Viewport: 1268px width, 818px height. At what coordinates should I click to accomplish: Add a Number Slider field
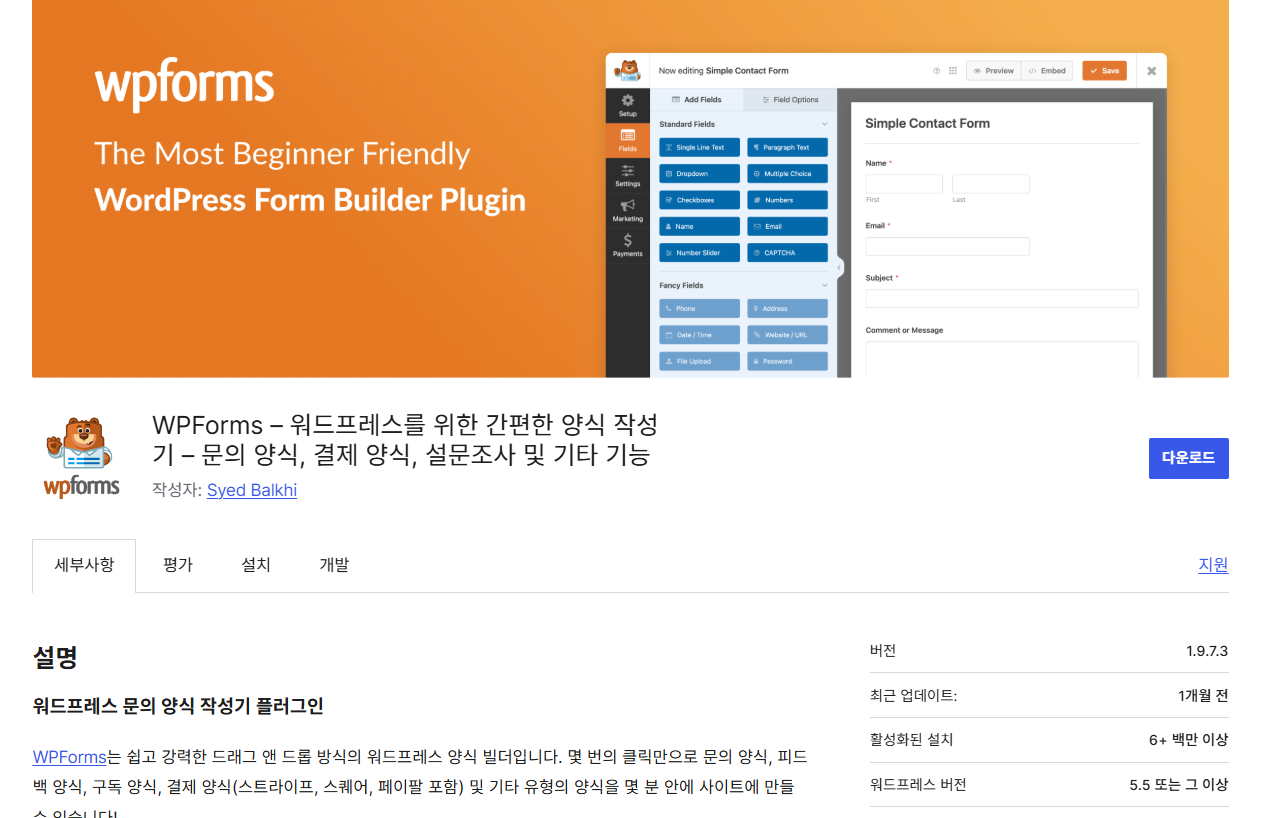(x=700, y=253)
